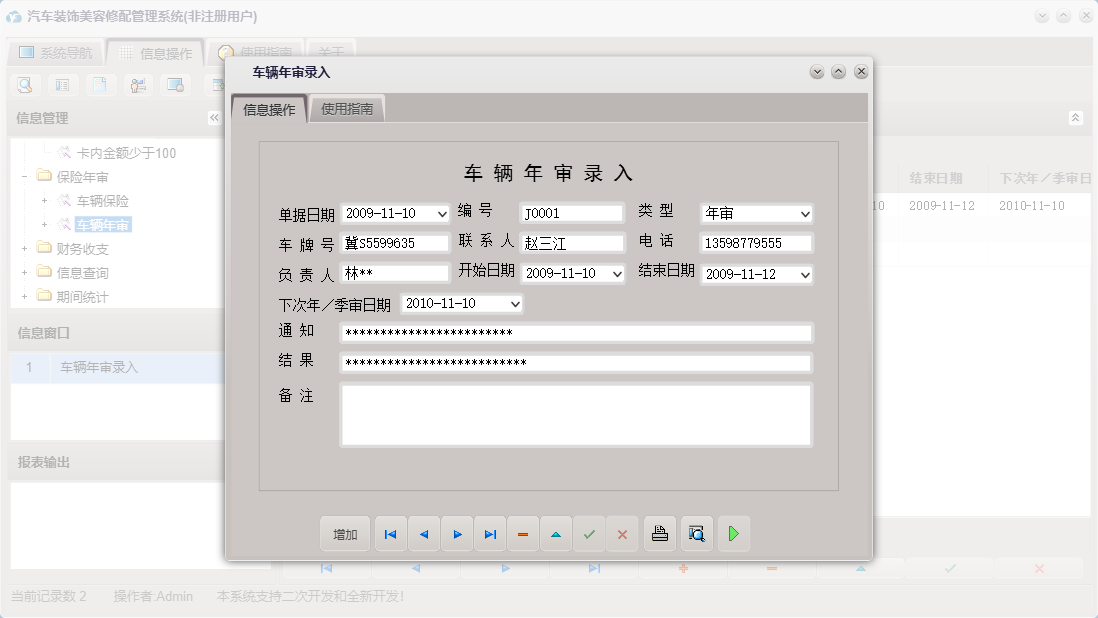1098x618 pixels.
Task: Delete current record with red minus icon
Action: [523, 533]
